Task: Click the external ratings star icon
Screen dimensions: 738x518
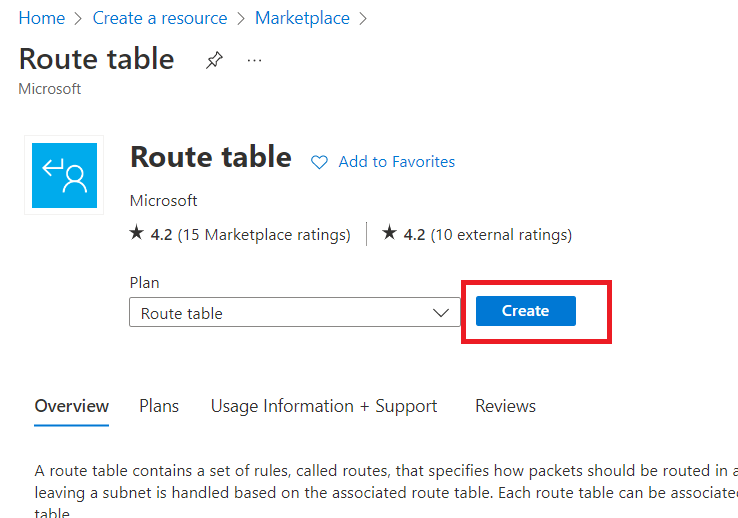Action: 390,235
